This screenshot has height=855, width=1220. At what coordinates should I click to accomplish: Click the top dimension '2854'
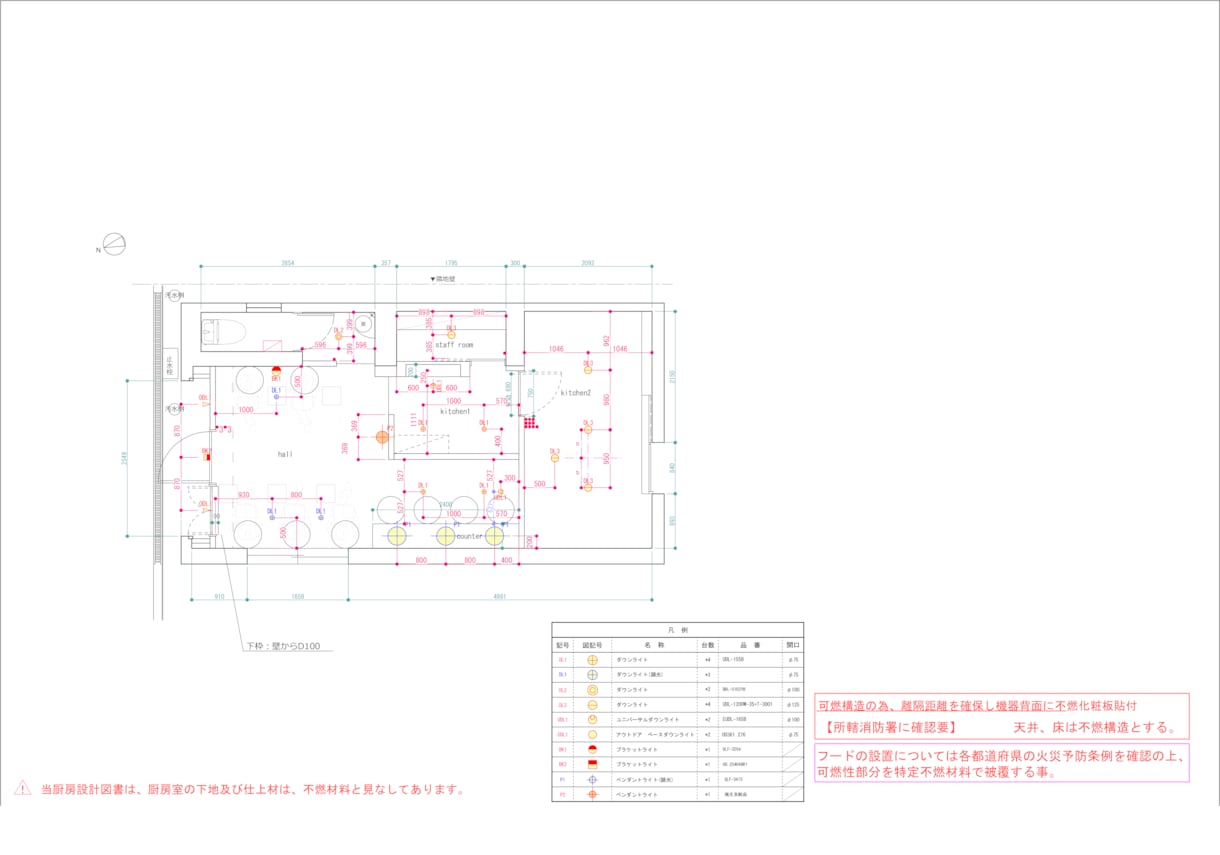[287, 263]
